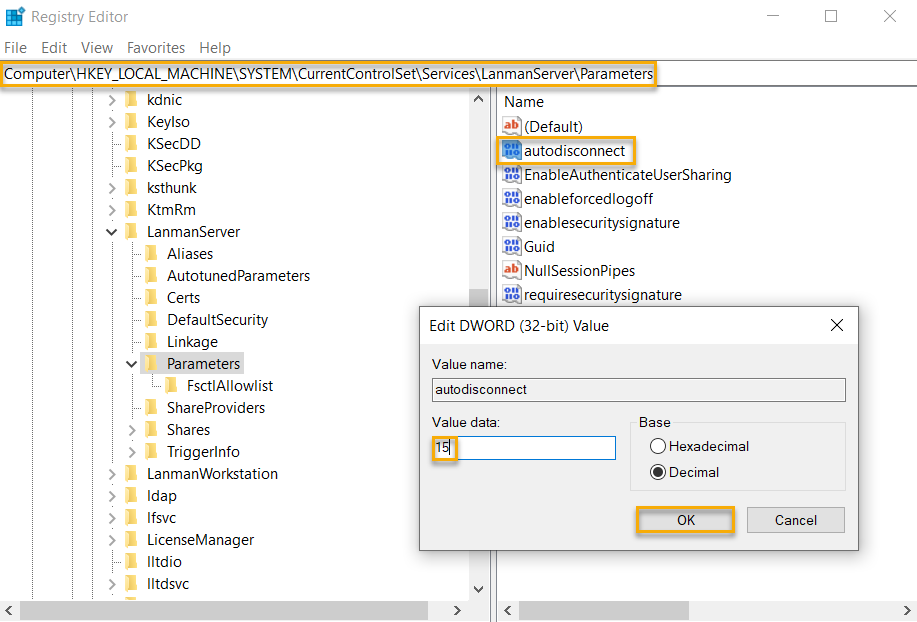Click the autodisconnect DWORD value icon
917x622 pixels.
tap(512, 151)
